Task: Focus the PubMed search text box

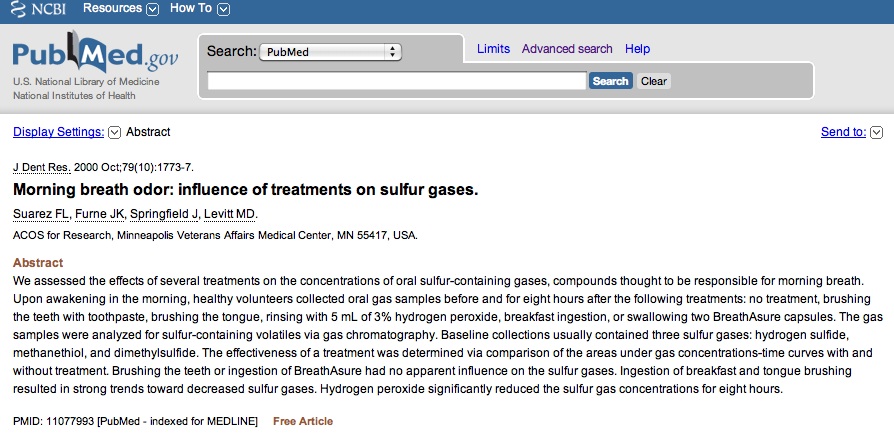Action: 396,81
